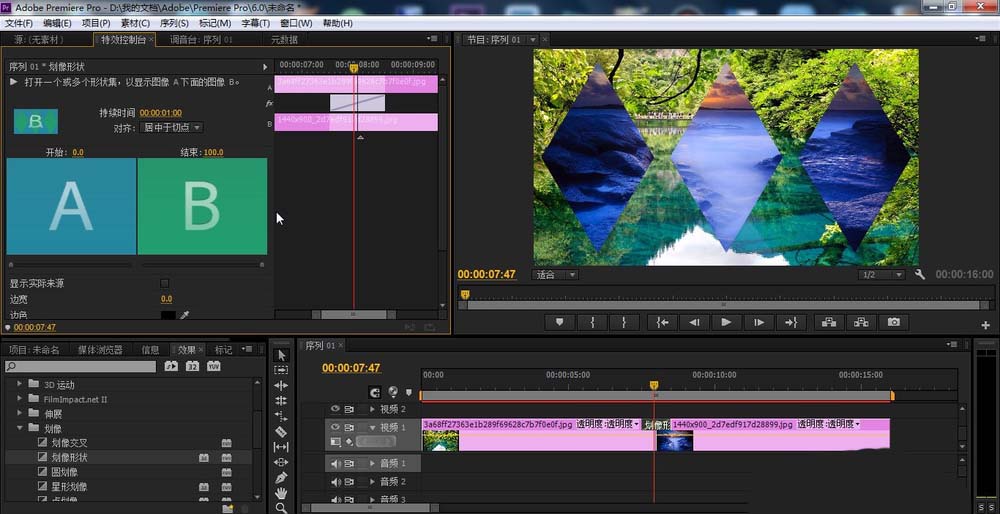The height and width of the screenshot is (514, 1000).
Task: Select the Pen tool in the tools panel
Action: point(281,478)
